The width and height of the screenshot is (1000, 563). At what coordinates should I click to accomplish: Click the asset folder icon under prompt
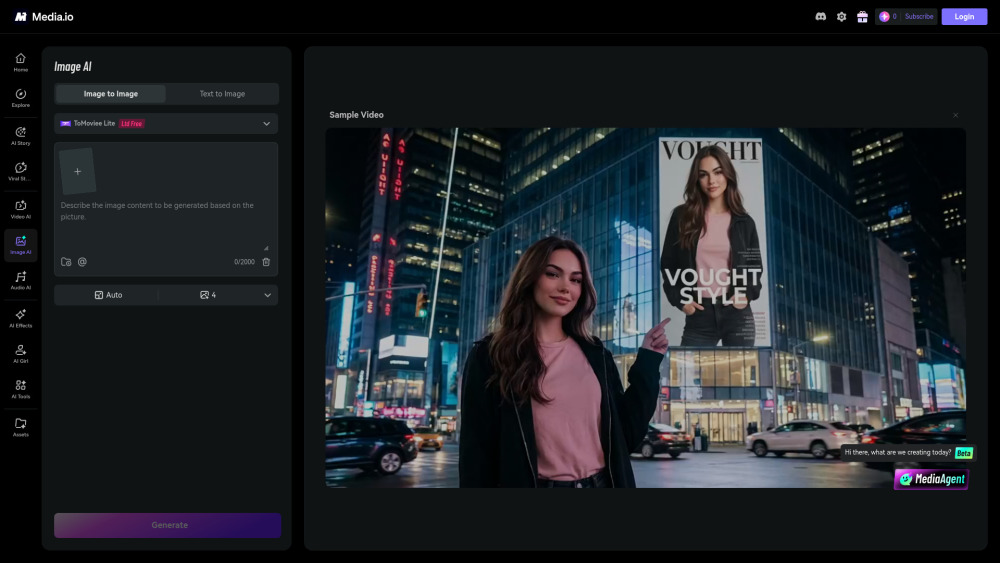pyautogui.click(x=66, y=261)
